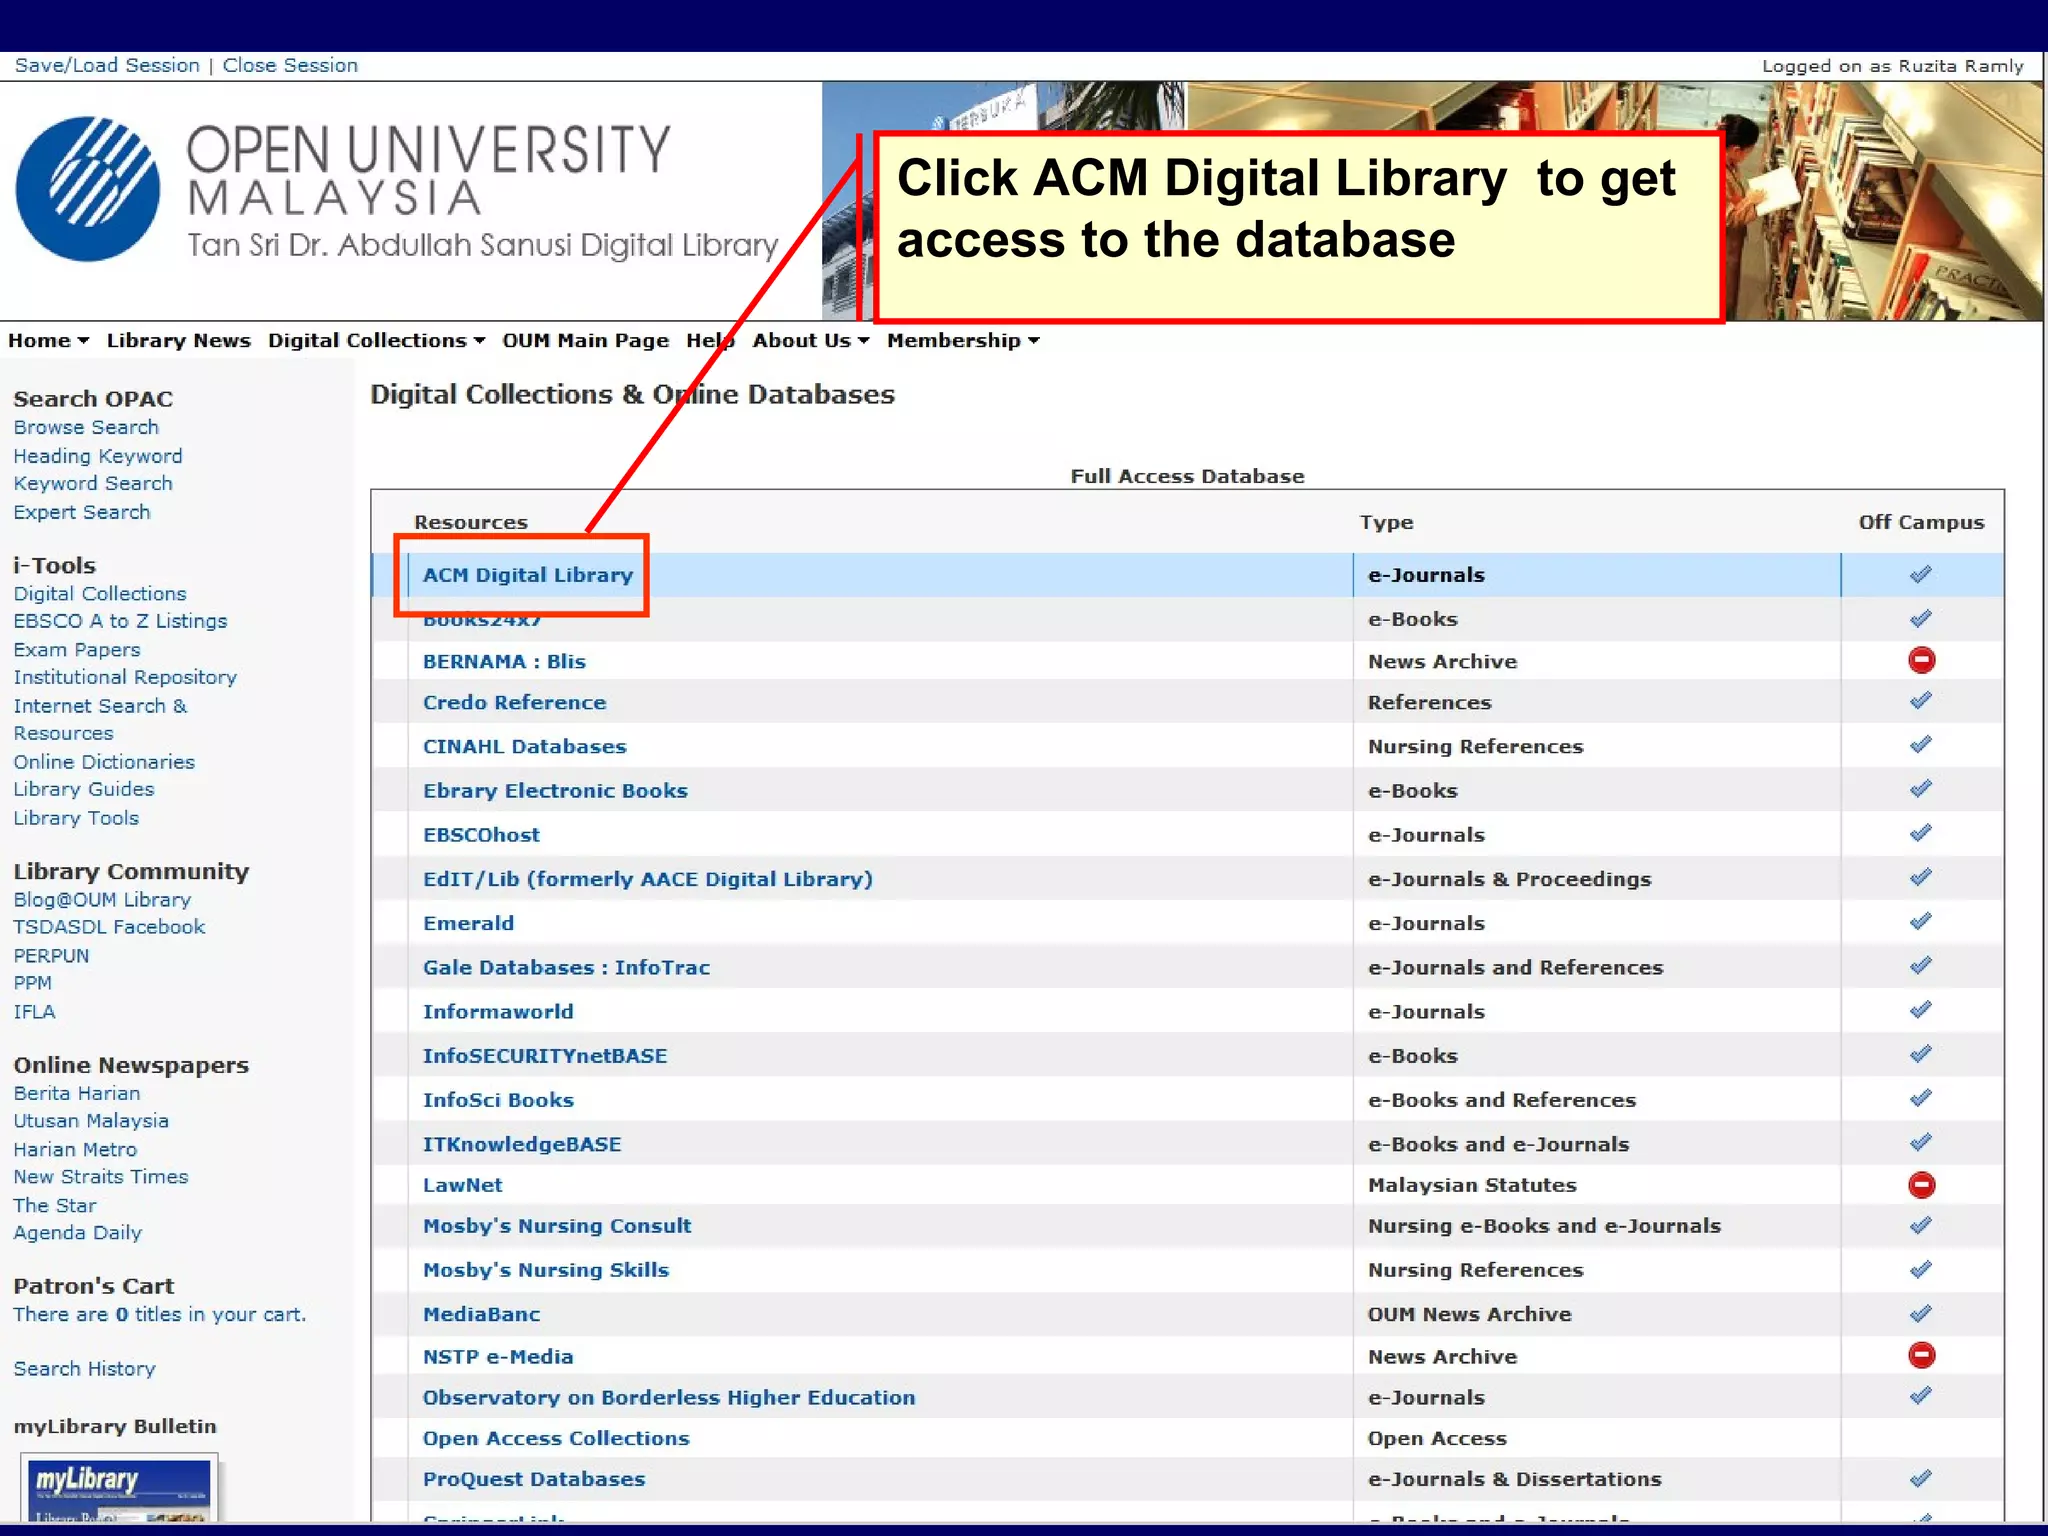Open Library Guides link
The width and height of the screenshot is (2048, 1536).
[x=84, y=789]
